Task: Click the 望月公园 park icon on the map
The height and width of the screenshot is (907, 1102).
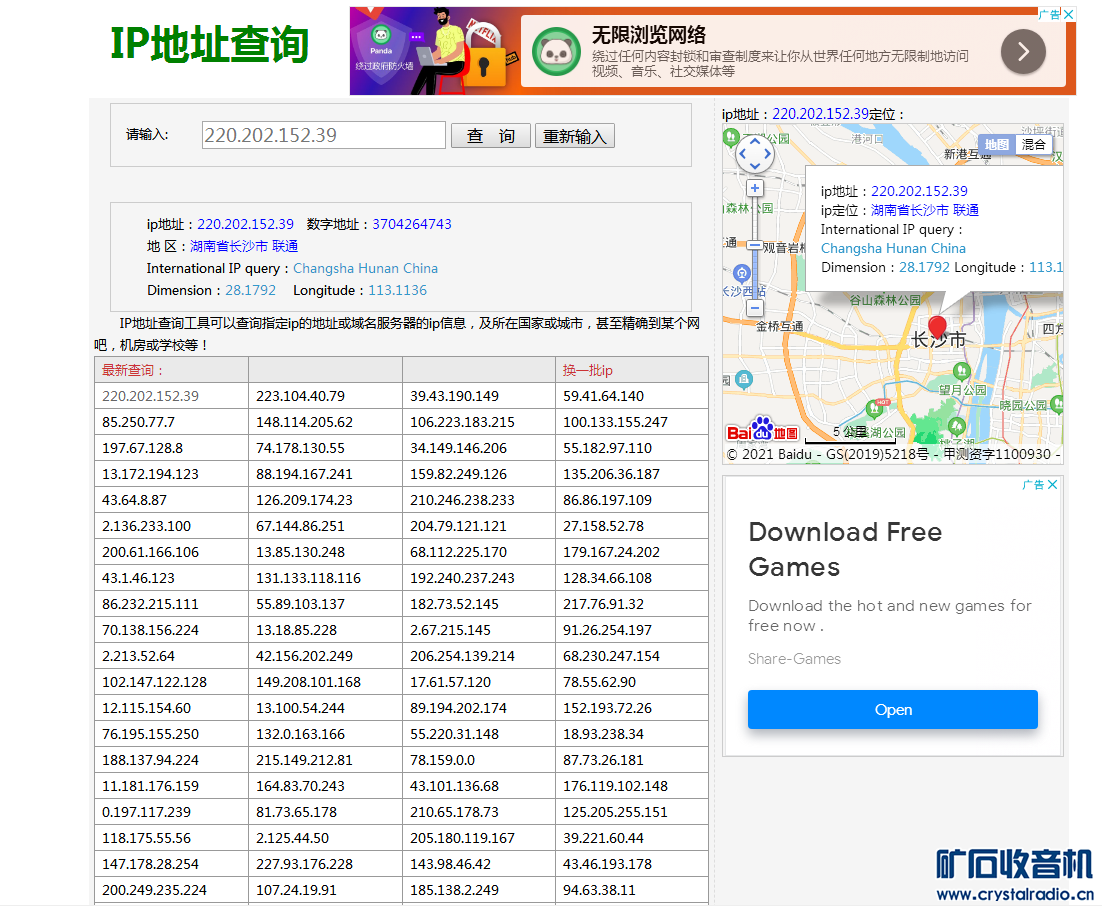Action: [961, 372]
